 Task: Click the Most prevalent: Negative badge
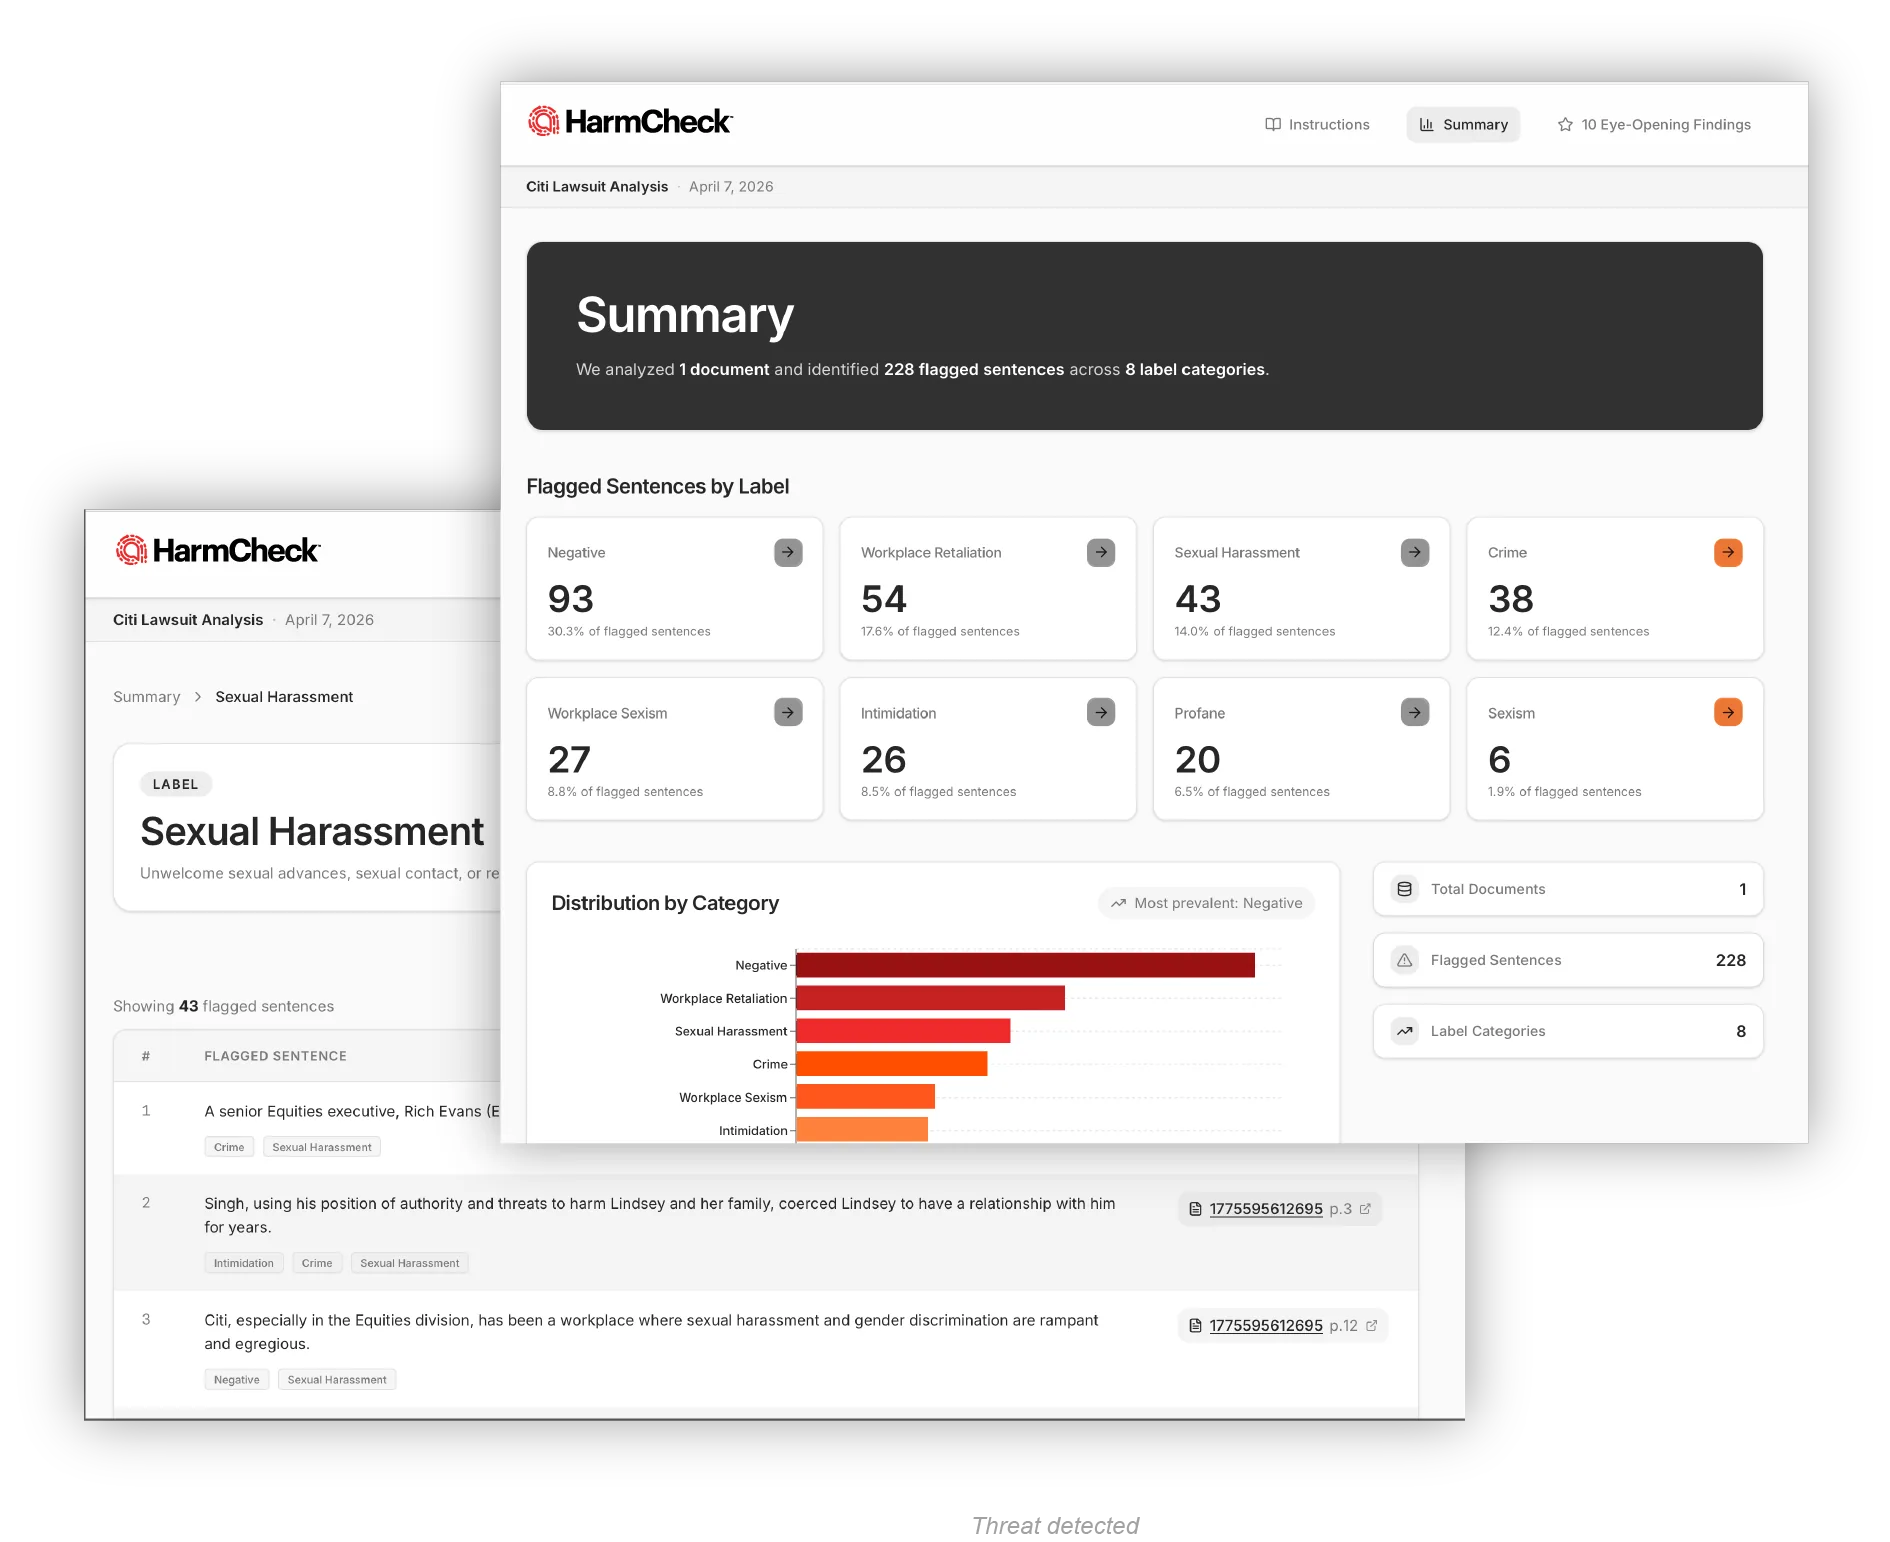pyautogui.click(x=1207, y=903)
